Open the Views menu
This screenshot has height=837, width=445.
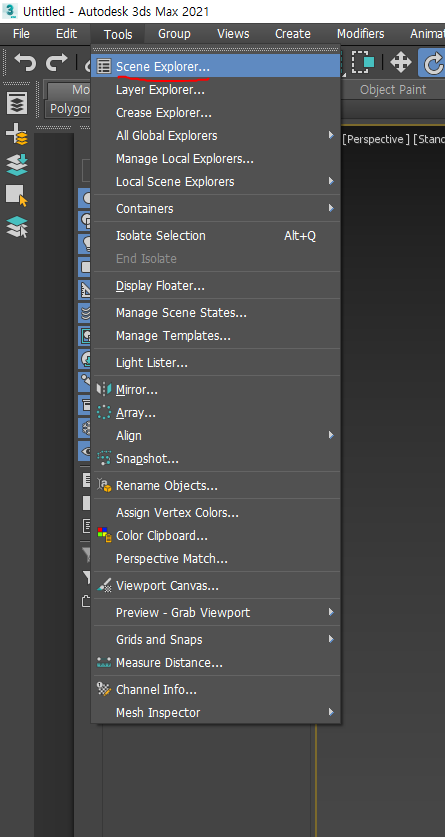[x=233, y=34]
